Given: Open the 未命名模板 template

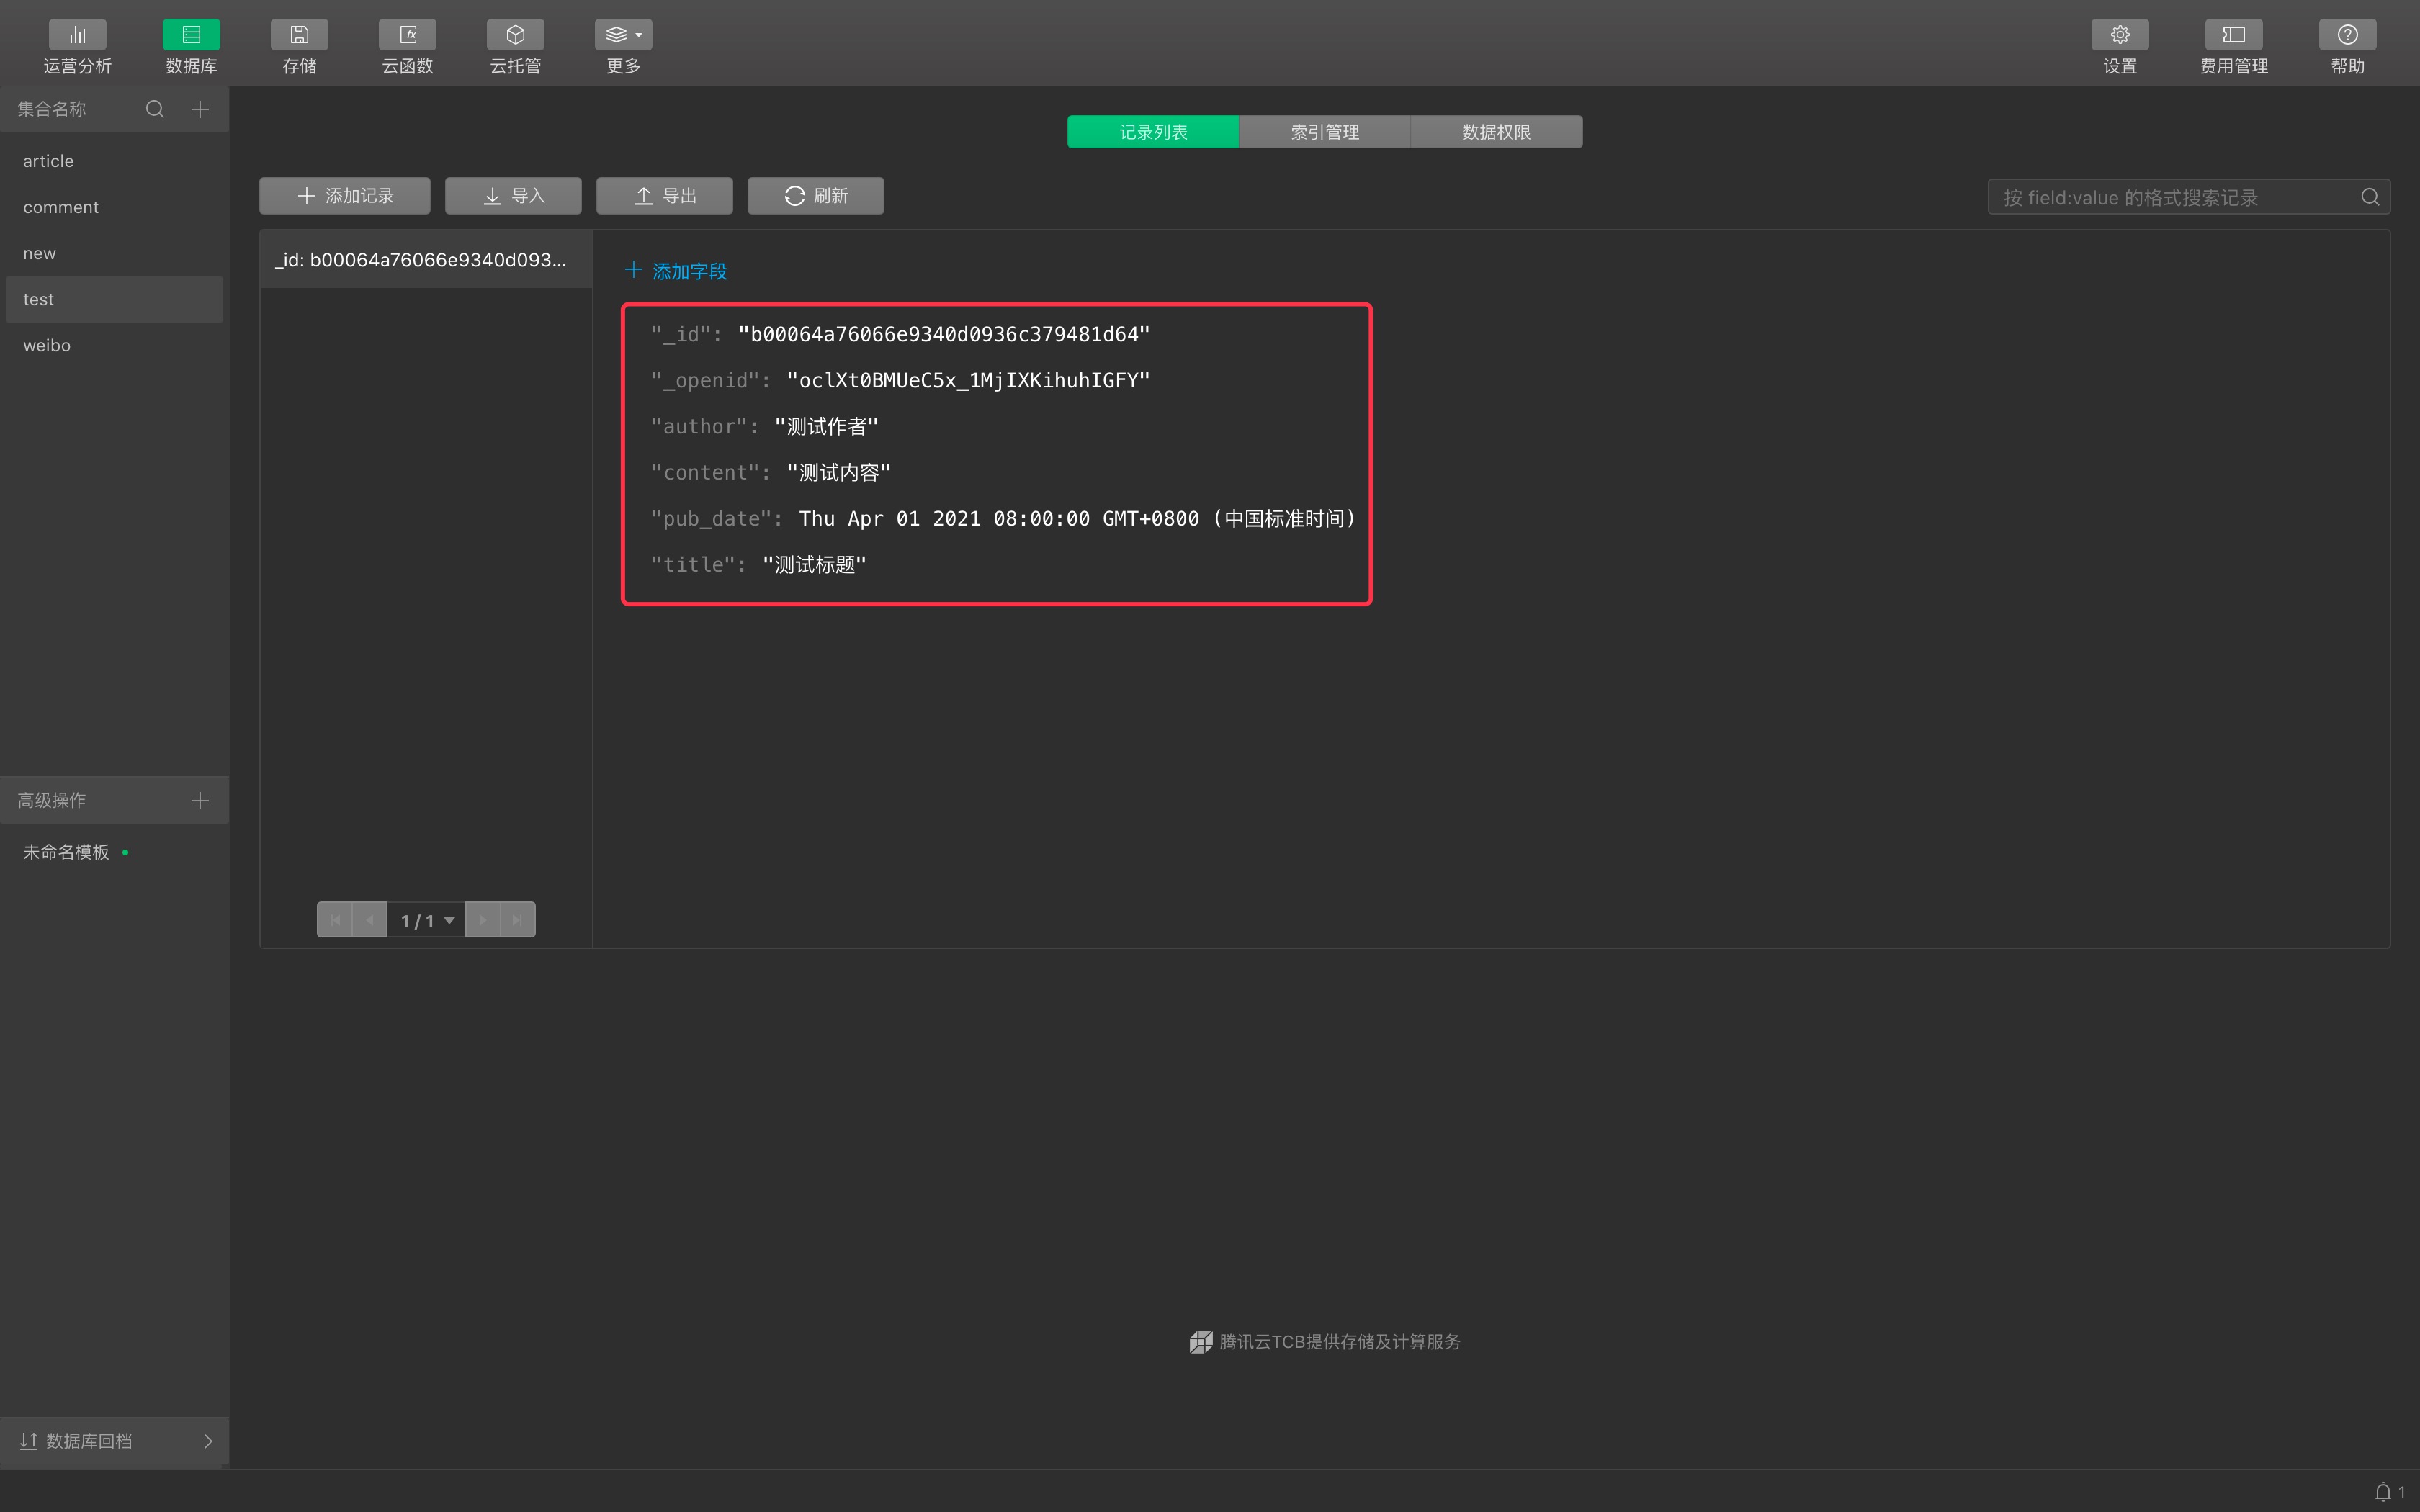Looking at the screenshot, I should pos(66,852).
